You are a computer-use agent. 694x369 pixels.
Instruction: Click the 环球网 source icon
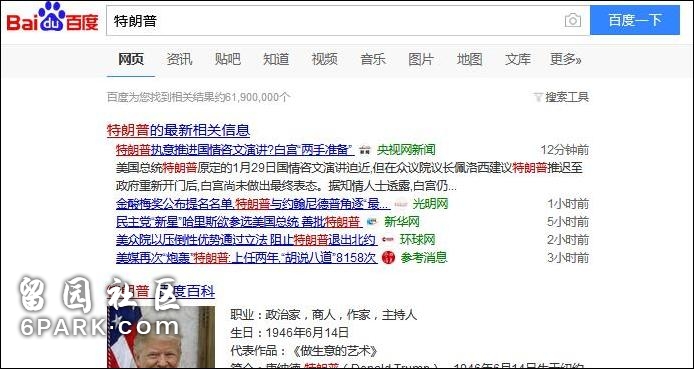tap(388, 239)
